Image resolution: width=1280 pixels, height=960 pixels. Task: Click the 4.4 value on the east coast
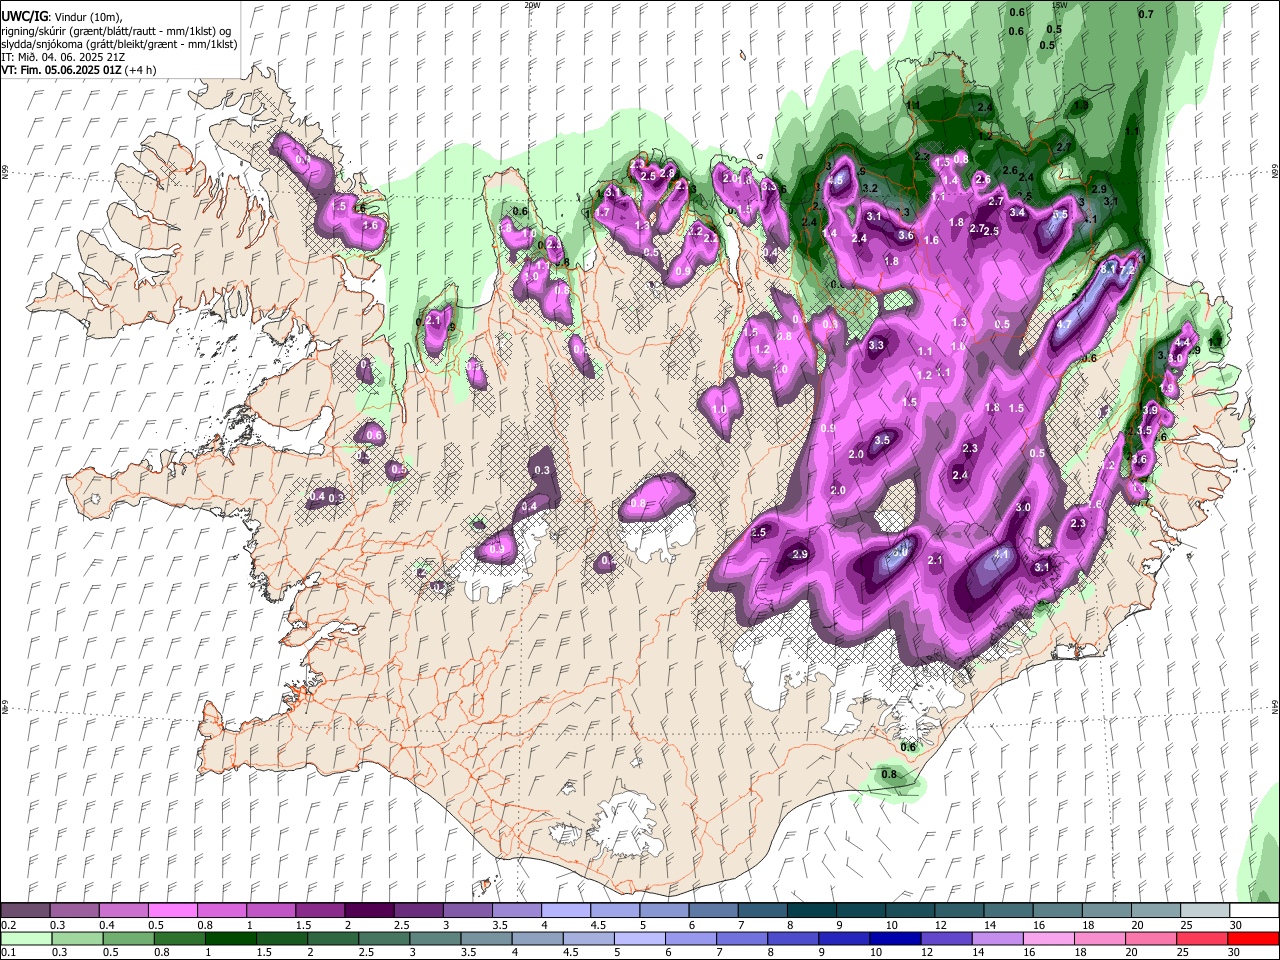(x=1182, y=342)
